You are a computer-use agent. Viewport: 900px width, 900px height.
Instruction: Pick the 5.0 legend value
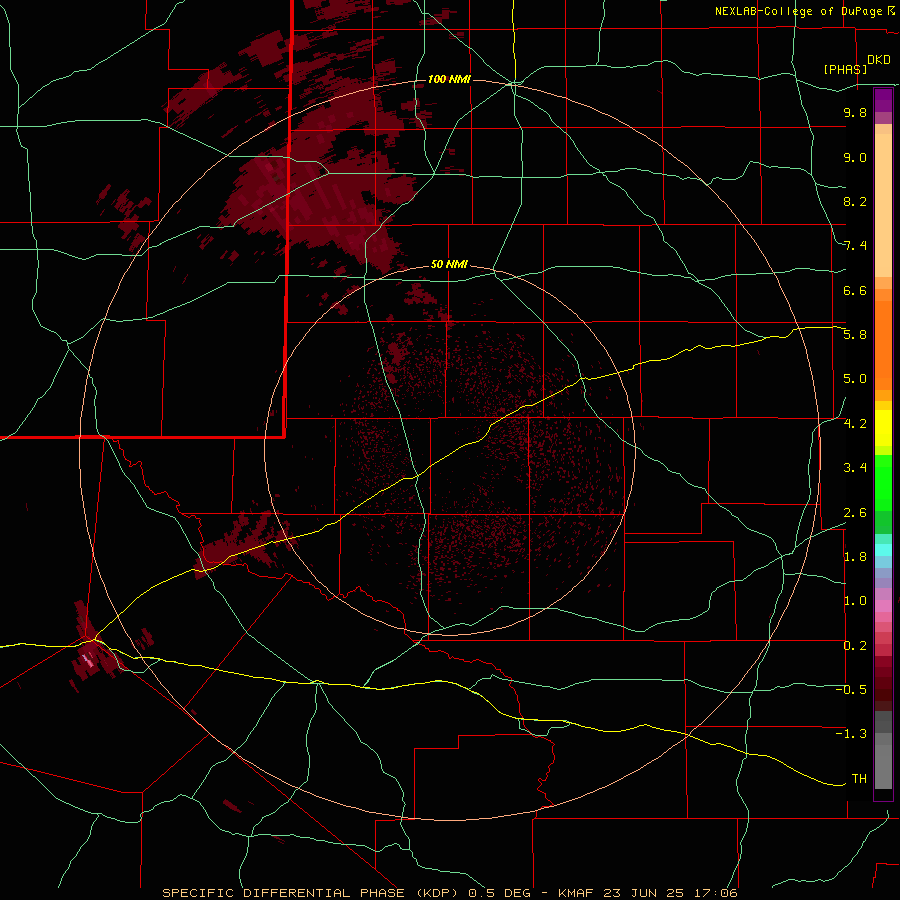(855, 379)
